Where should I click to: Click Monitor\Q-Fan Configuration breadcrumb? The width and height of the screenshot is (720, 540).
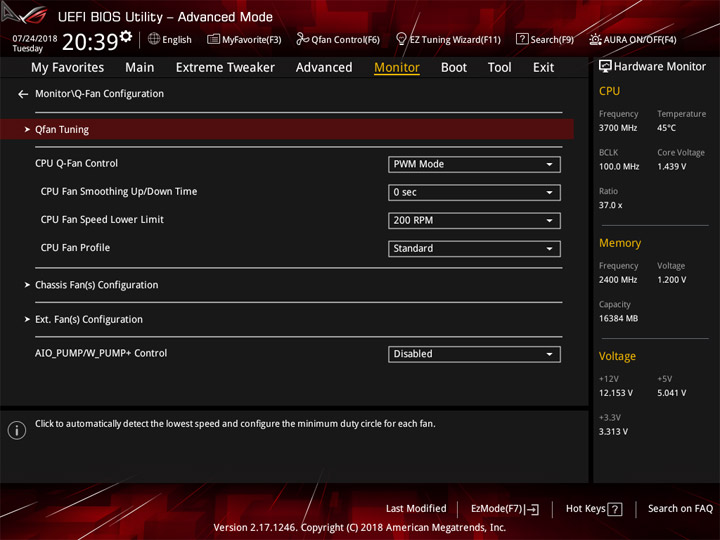point(100,94)
